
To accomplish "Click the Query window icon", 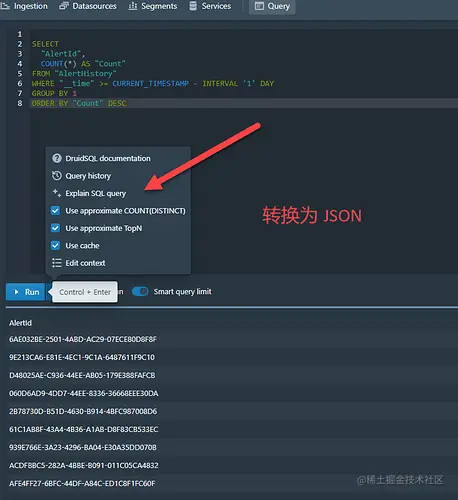I will coord(259,6).
